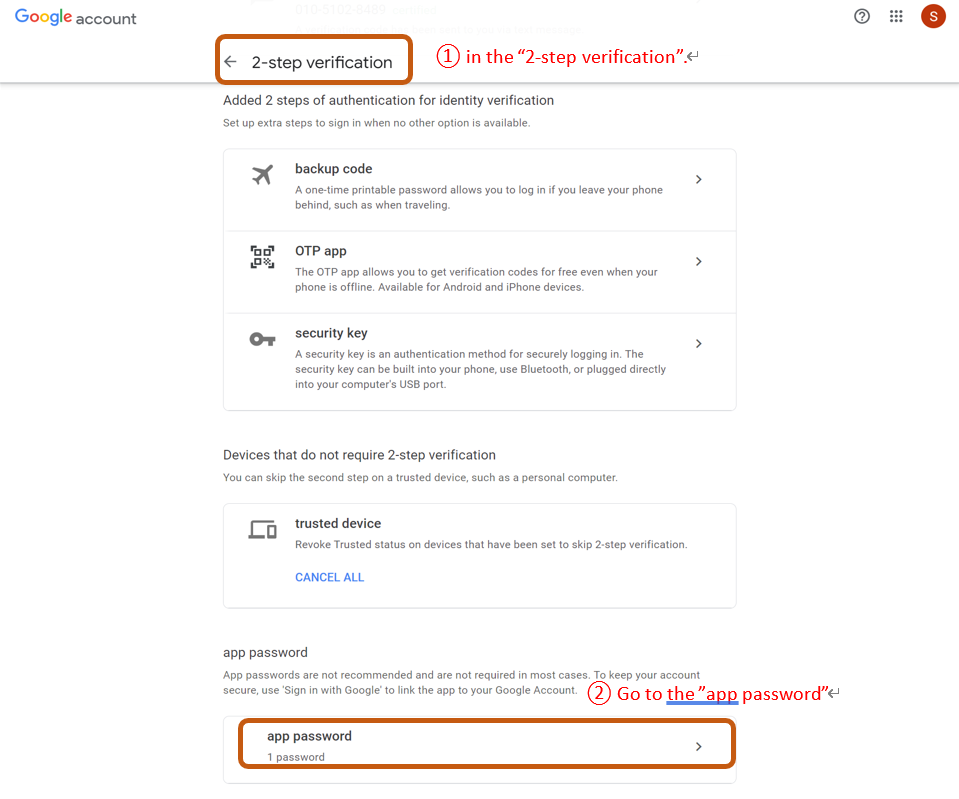
Task: Open the backup code option title
Action: (333, 169)
